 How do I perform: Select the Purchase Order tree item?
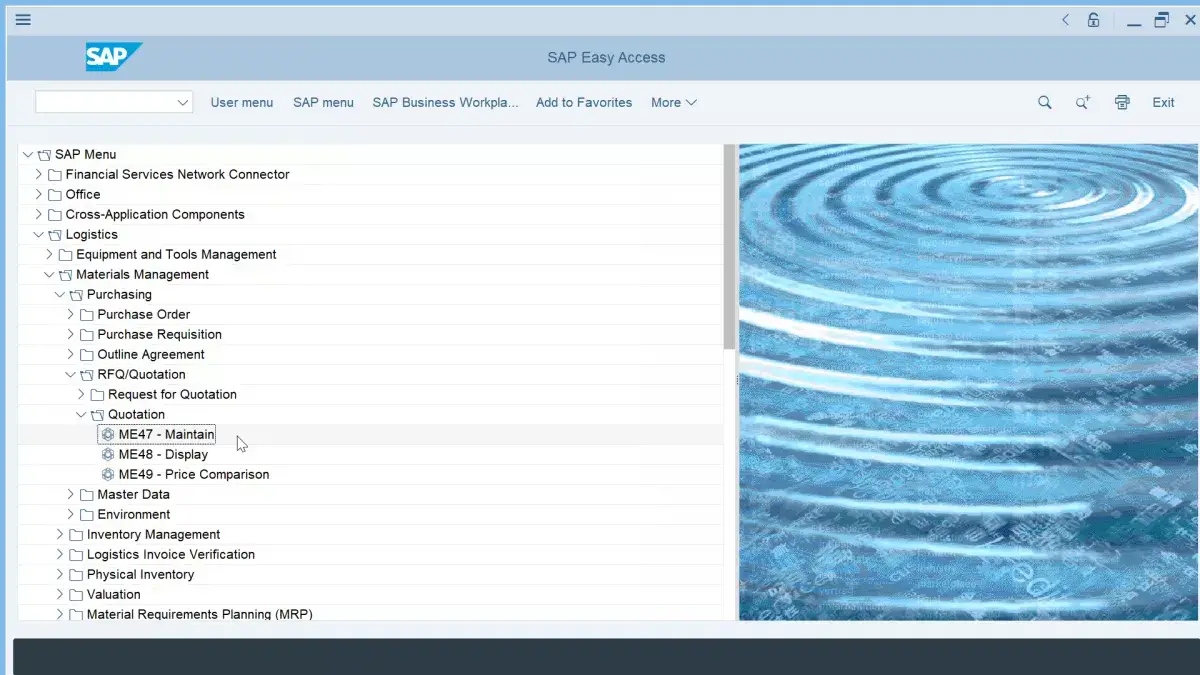tap(144, 314)
